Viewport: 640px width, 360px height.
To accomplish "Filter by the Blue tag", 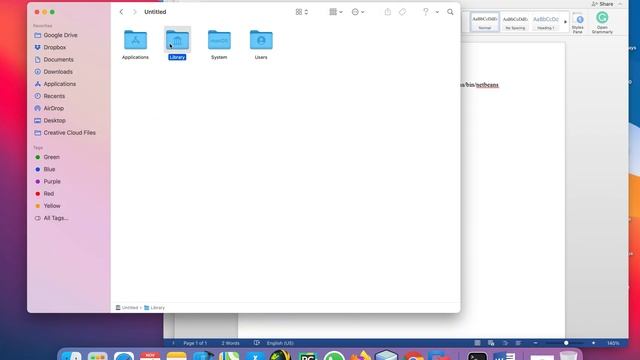I will pyautogui.click(x=49, y=169).
